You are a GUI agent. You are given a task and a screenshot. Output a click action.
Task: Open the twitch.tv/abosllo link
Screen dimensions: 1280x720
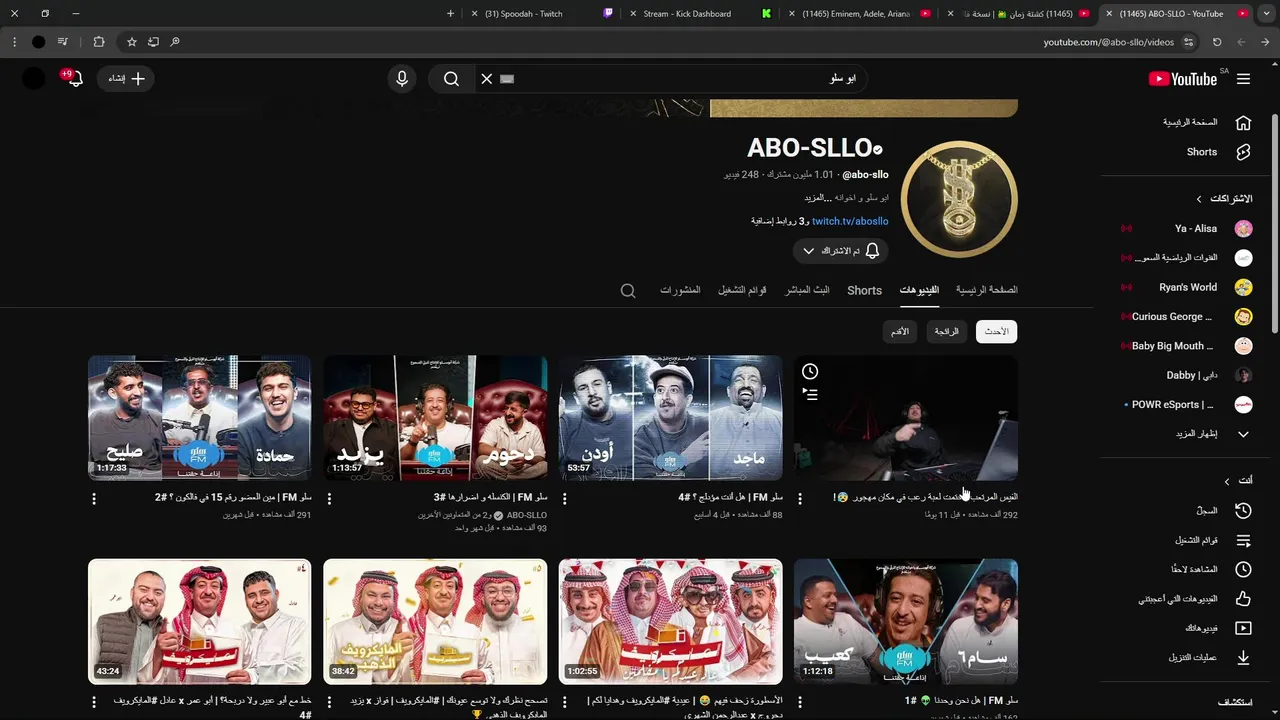pyautogui.click(x=850, y=221)
